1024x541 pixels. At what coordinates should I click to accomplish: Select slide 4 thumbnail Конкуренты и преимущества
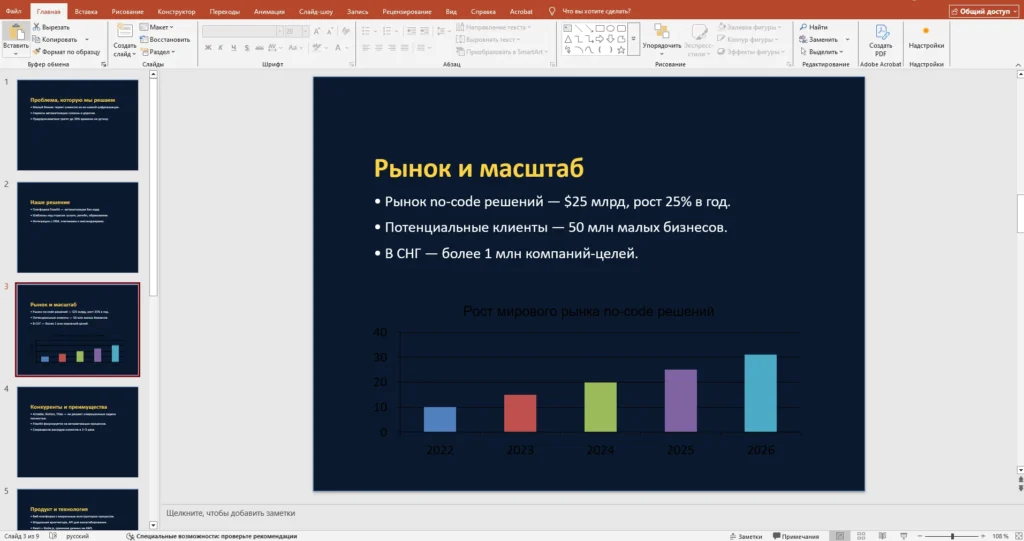point(78,431)
